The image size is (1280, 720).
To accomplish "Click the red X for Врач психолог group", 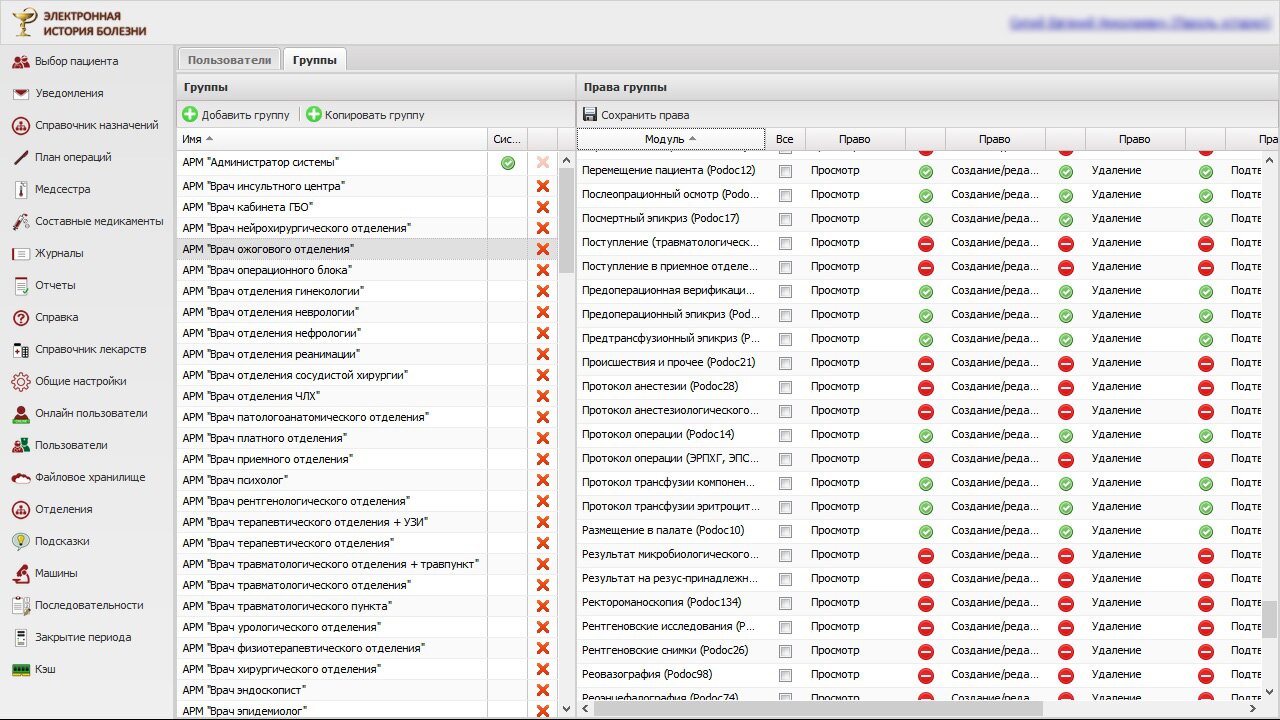I will (543, 480).
